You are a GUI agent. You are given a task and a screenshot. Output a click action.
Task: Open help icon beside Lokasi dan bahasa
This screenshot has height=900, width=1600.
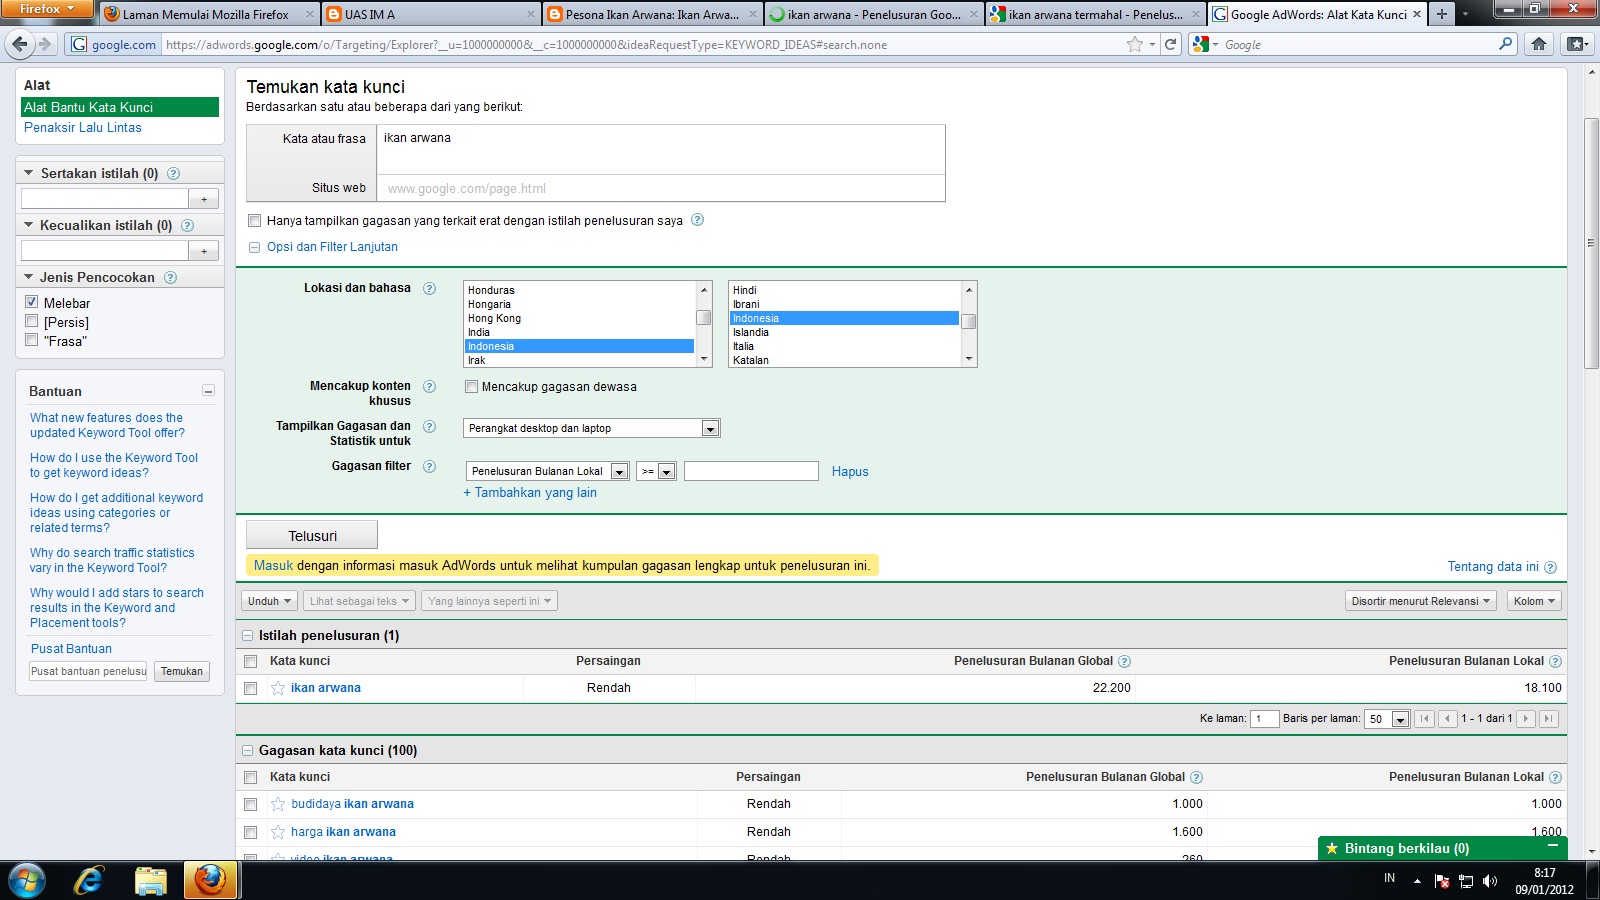429,288
